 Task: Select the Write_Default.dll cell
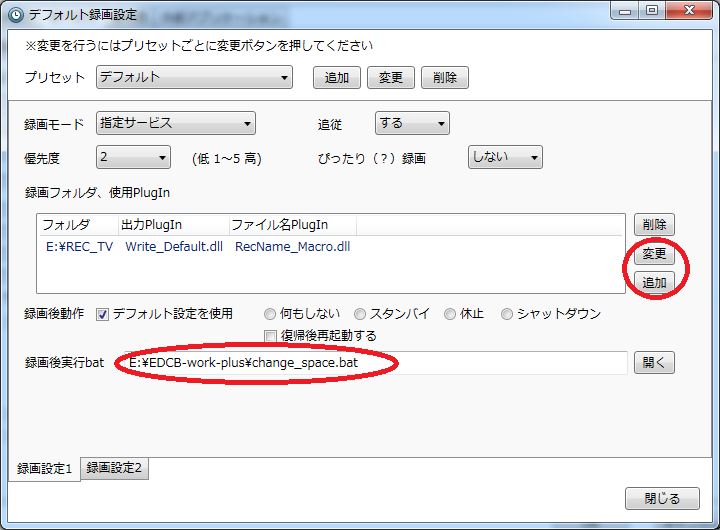(x=174, y=247)
